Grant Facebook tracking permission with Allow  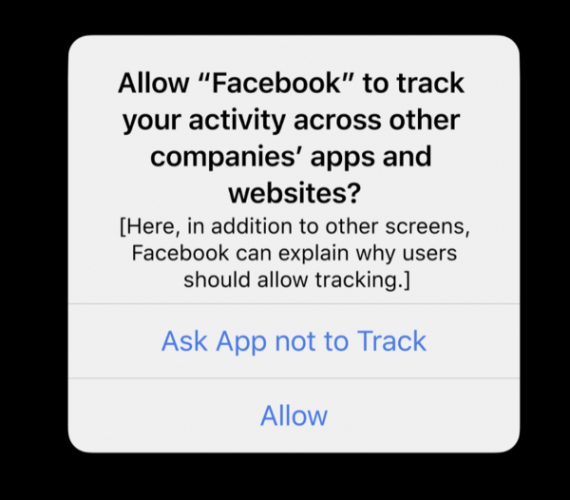pyautogui.click(x=294, y=416)
